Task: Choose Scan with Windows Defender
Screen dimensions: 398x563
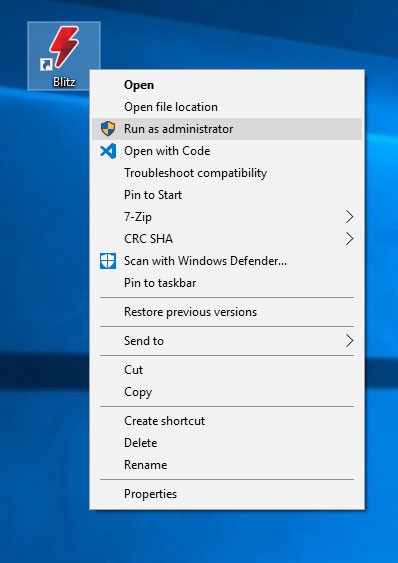Action: pos(227,261)
